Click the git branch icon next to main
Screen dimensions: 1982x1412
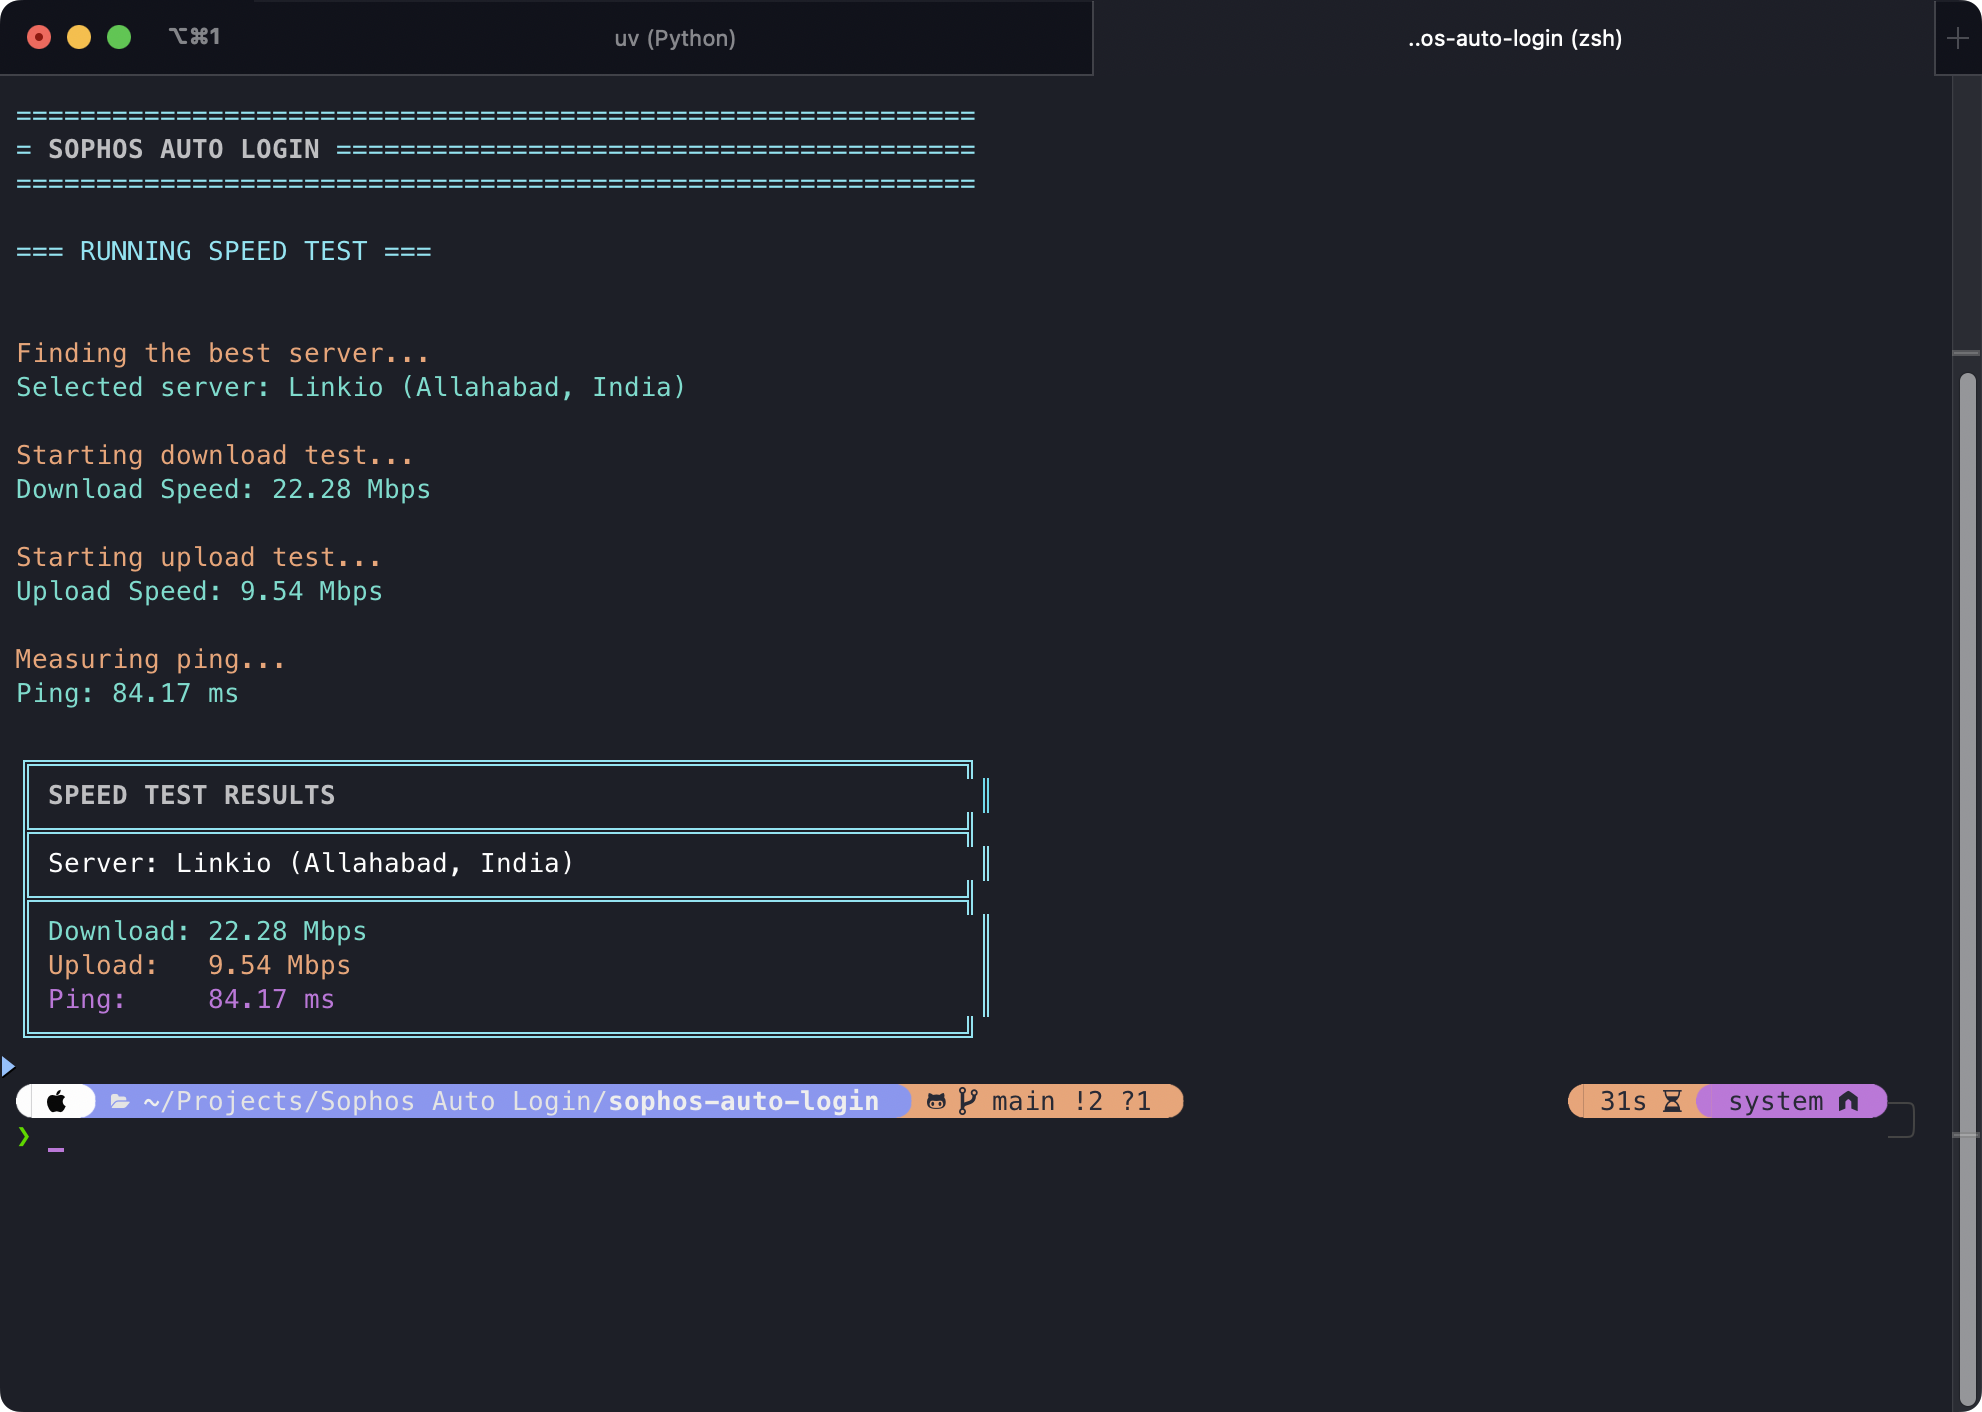tap(968, 1100)
